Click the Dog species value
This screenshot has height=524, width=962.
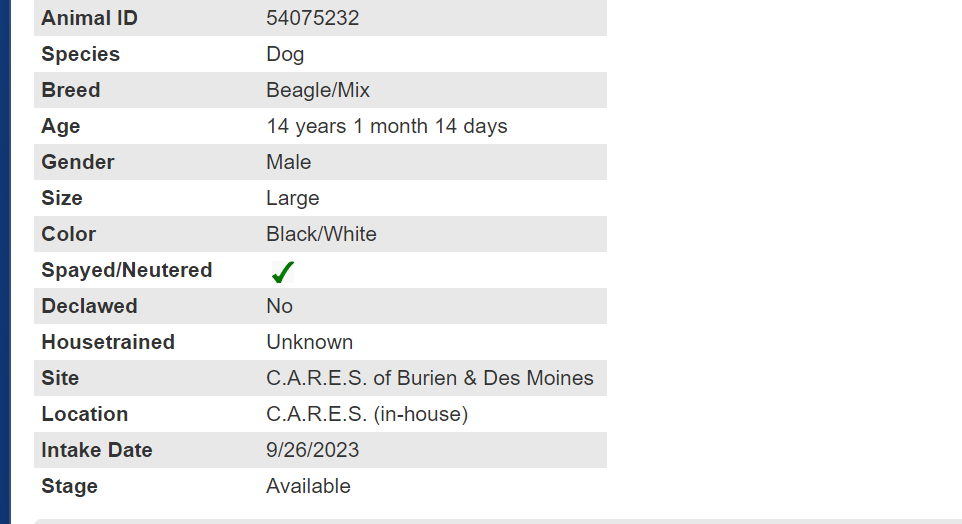(285, 54)
